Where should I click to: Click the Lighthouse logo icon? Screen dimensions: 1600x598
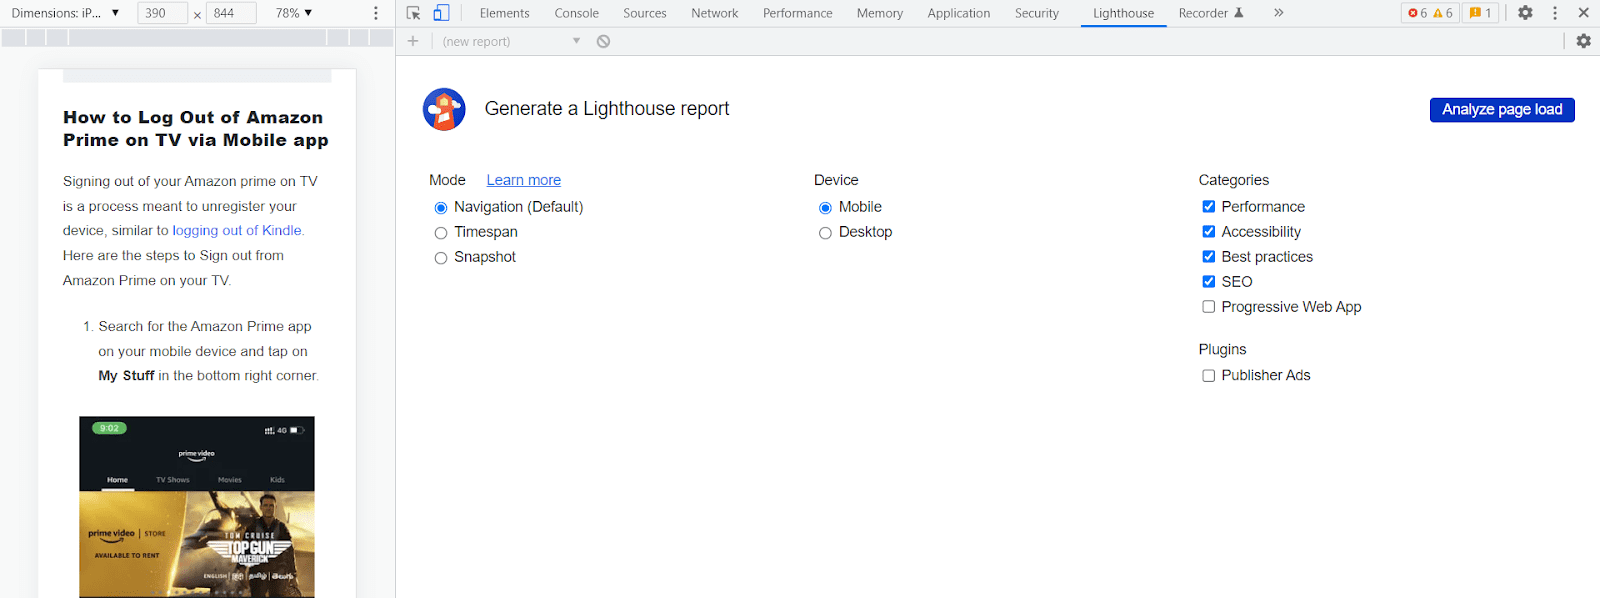point(444,109)
